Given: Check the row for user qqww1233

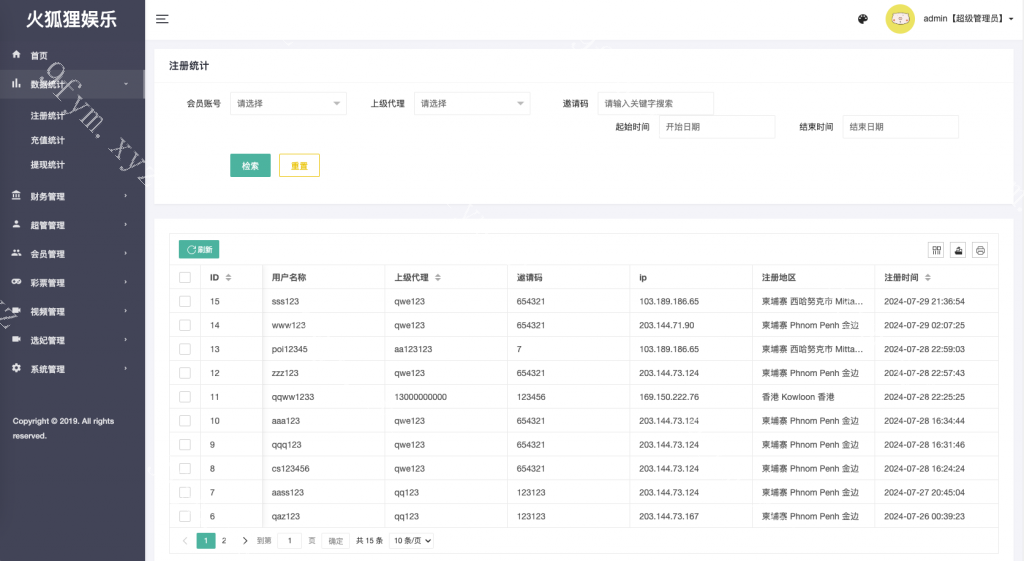Looking at the screenshot, I should pyautogui.click(x=185, y=397).
